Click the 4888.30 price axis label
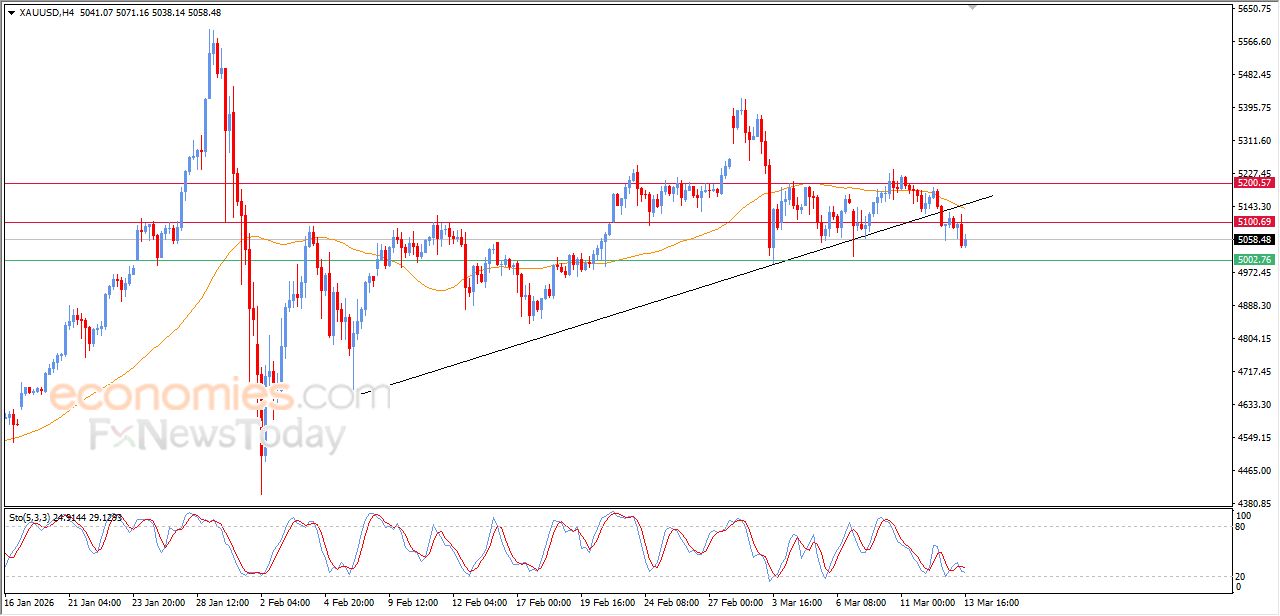Viewport: 1280px width, 616px height. pyautogui.click(x=1254, y=306)
